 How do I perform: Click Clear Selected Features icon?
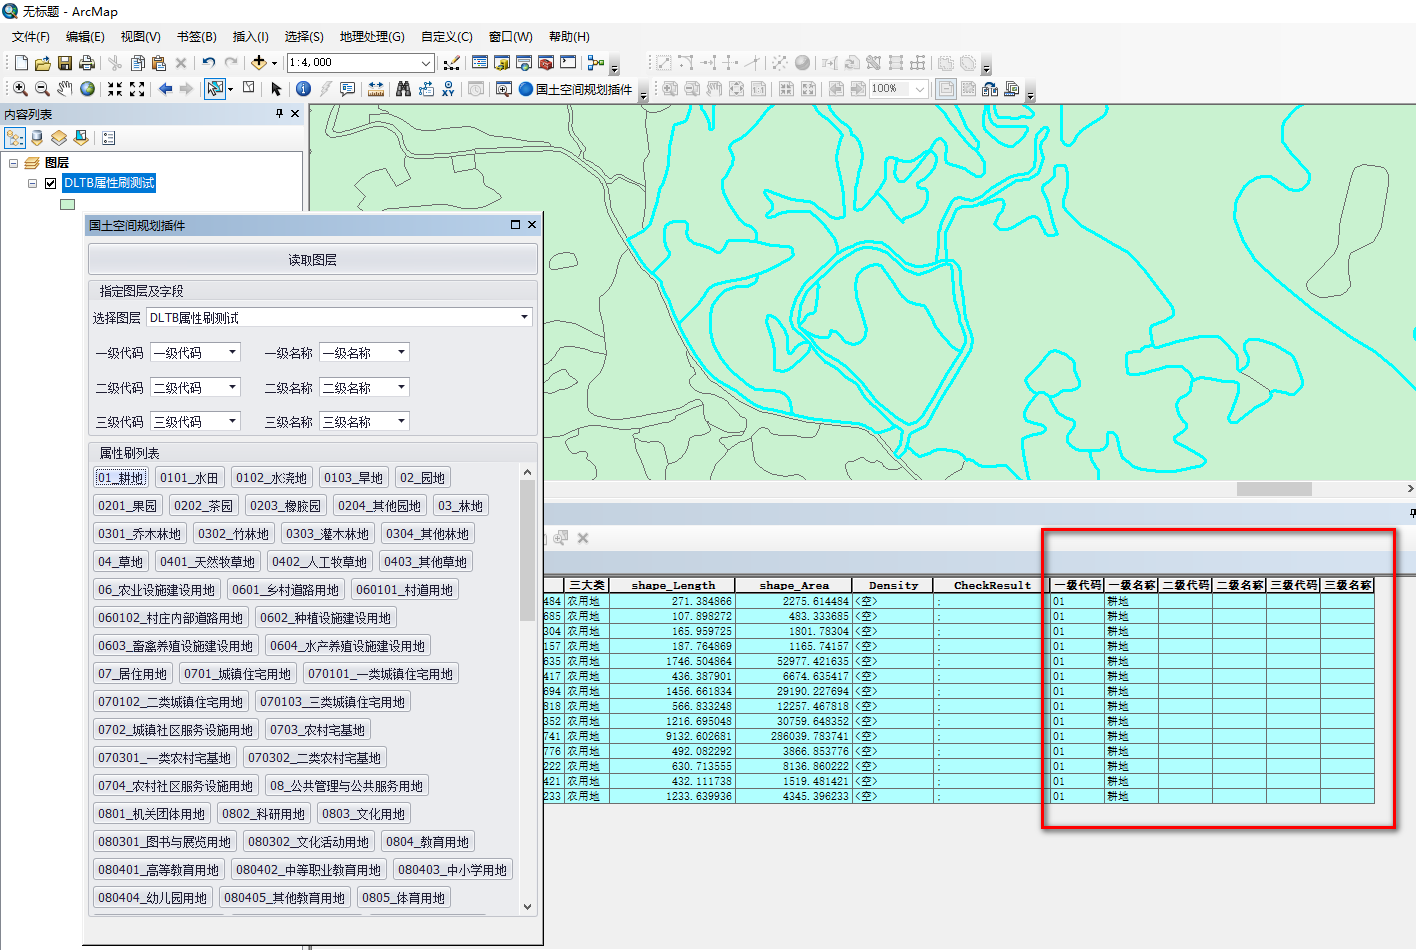[x=250, y=89]
